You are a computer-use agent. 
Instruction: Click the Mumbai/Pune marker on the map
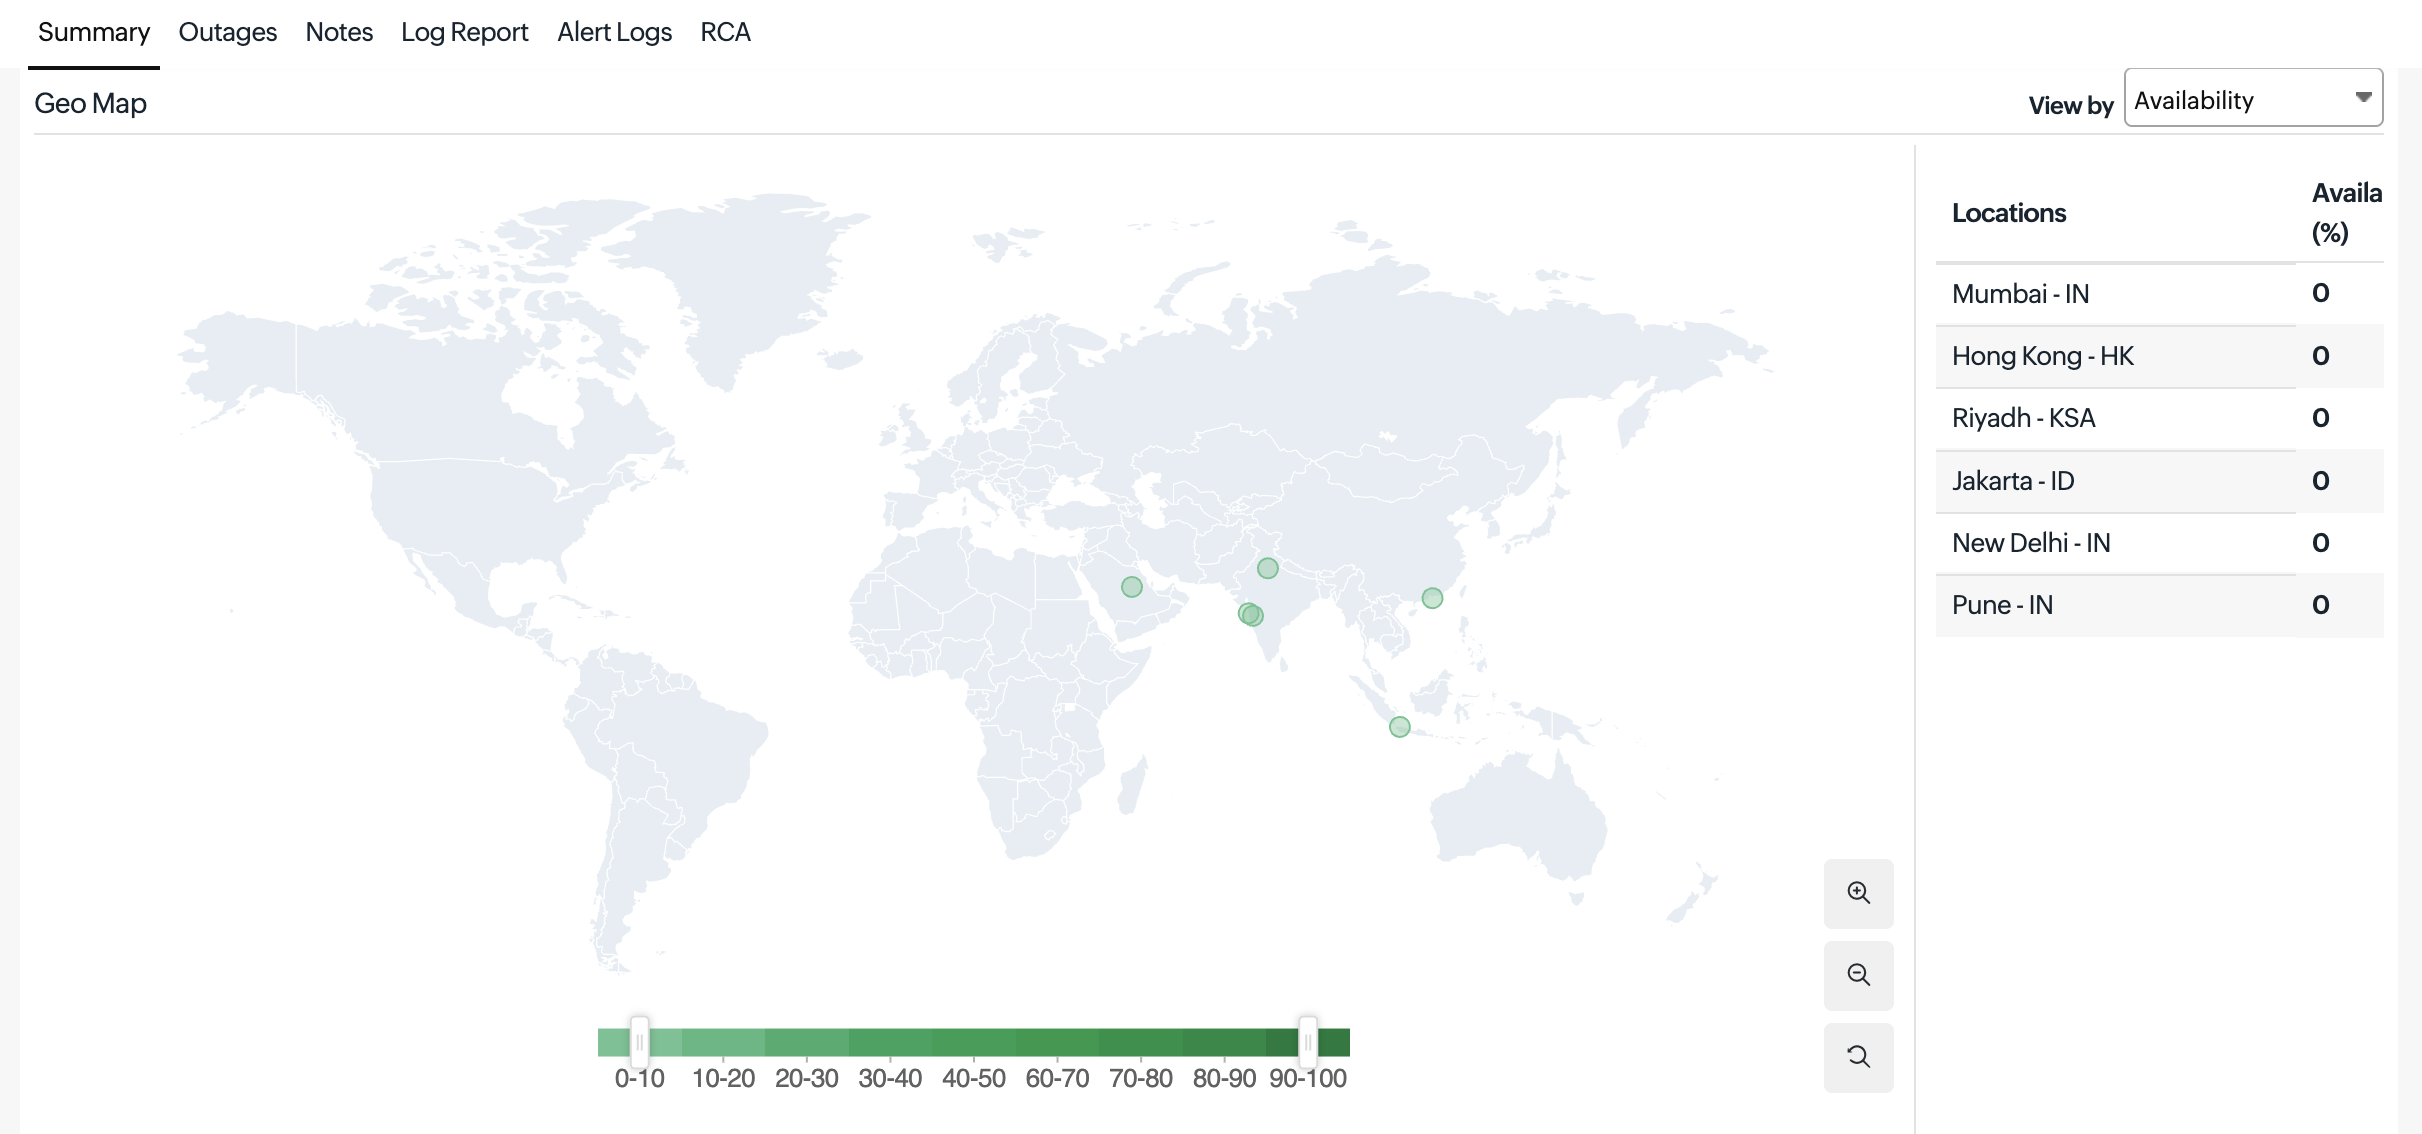(x=1250, y=614)
